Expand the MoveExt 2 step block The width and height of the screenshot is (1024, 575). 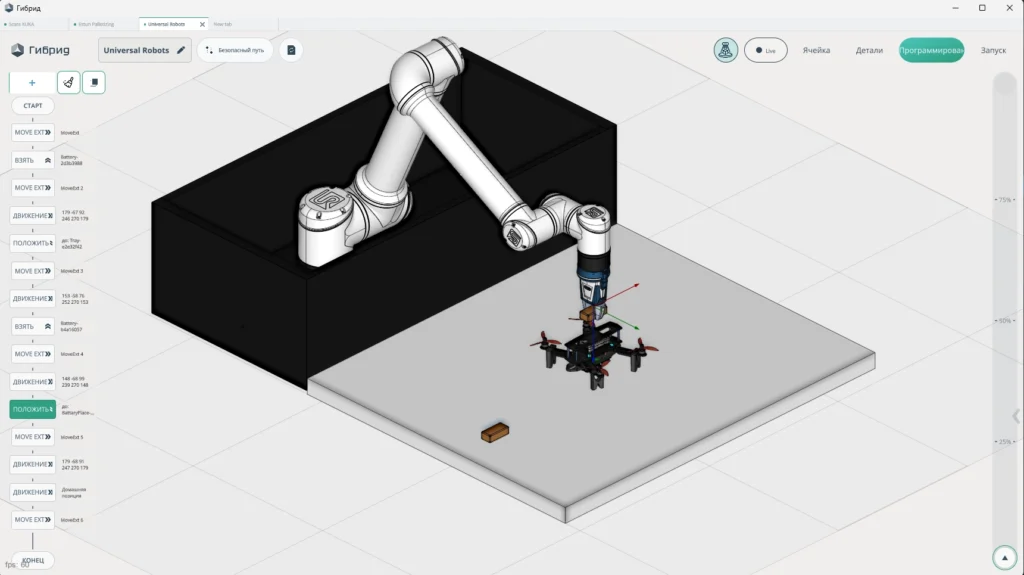(x=33, y=188)
